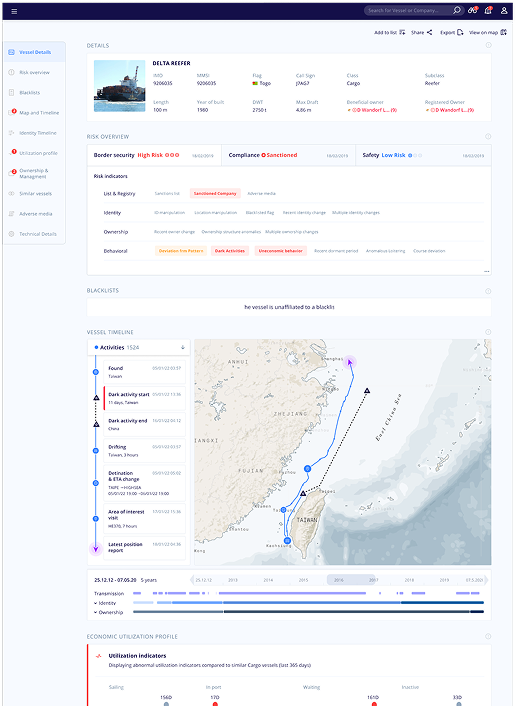Viewport: 516px width, 706px height.
Task: Click the Blacklists sidebar icon
Action: (11, 92)
